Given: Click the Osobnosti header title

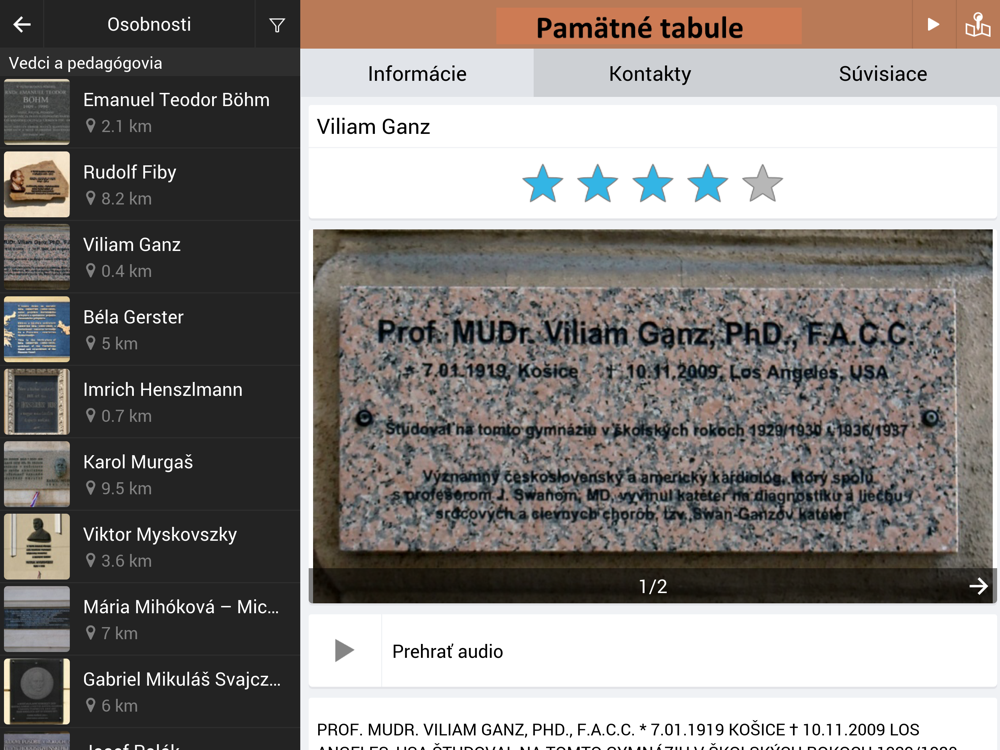Looking at the screenshot, I should (x=149, y=24).
